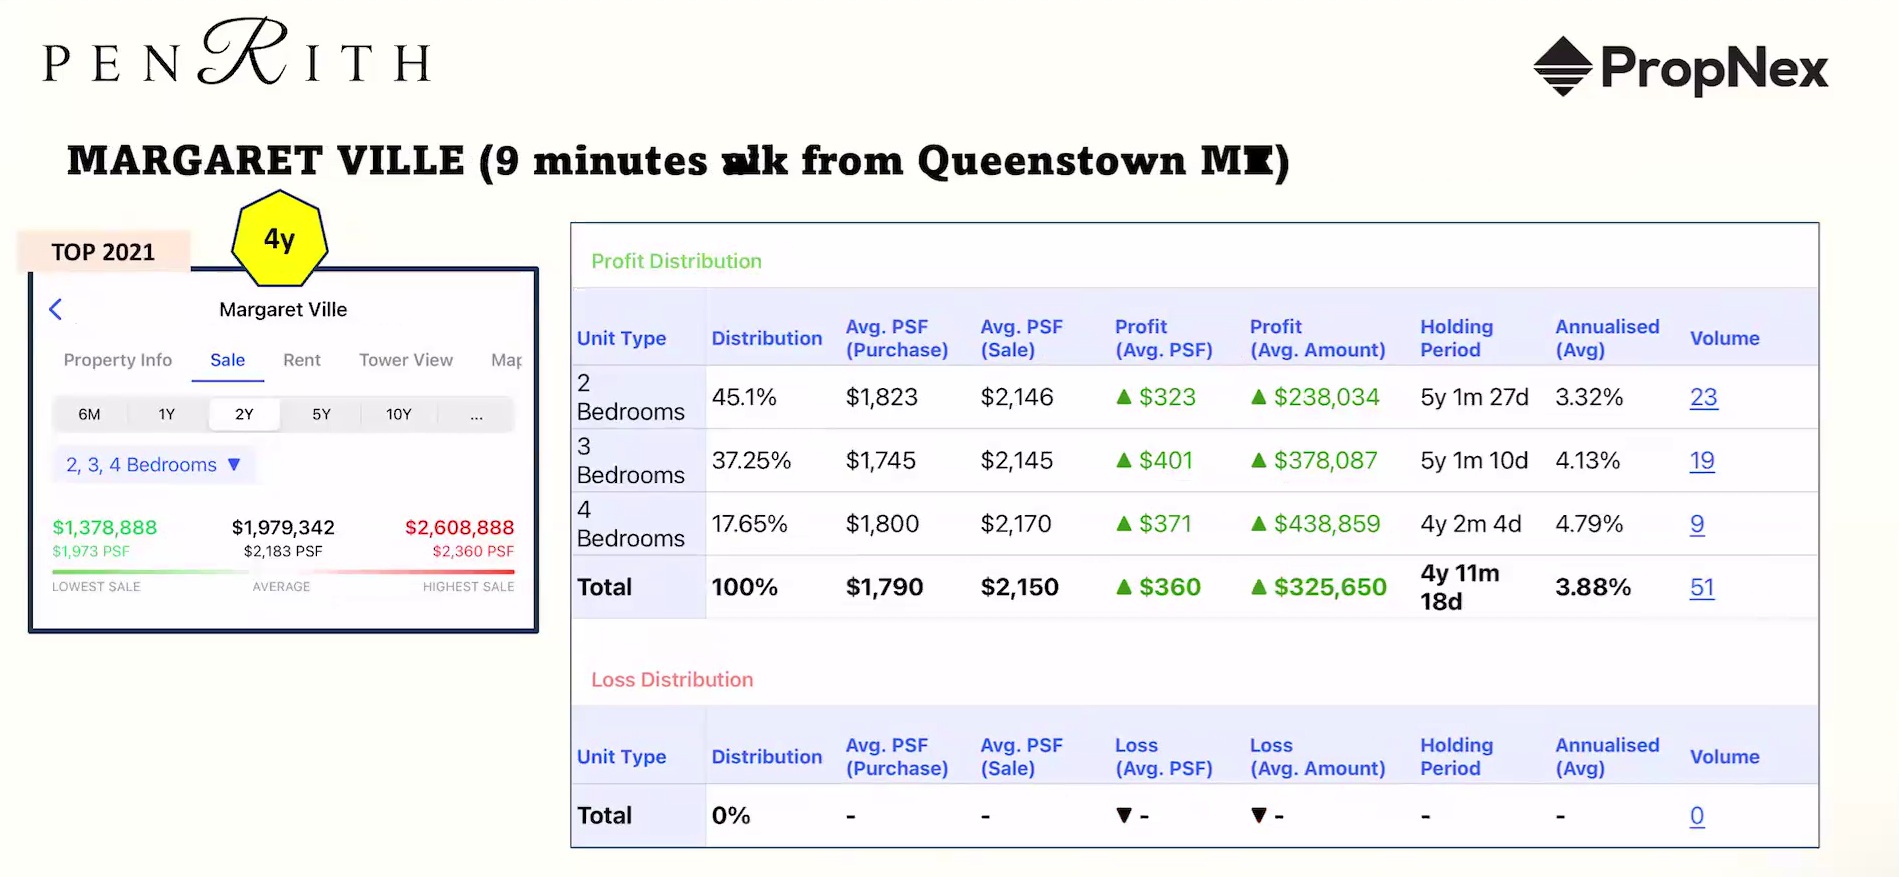
Task: Open the 2 Bedrooms volume link 23
Action: click(1703, 398)
